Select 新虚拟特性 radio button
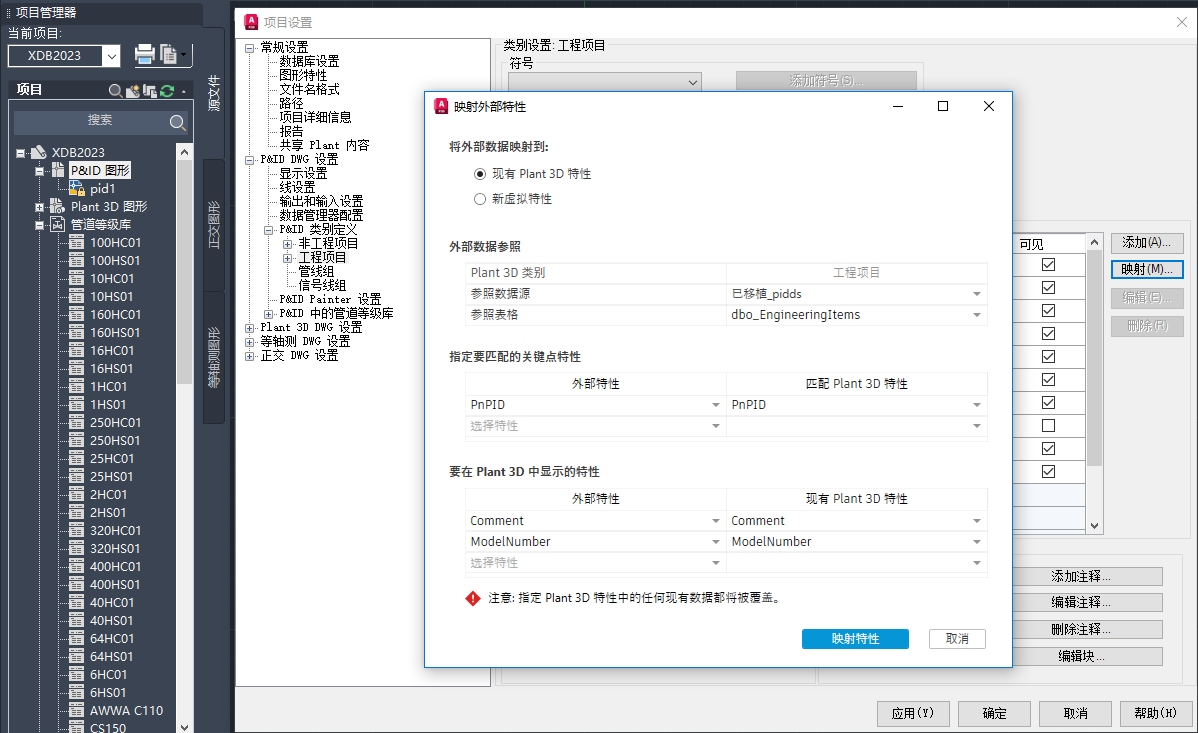Screen dimensions: 1198x733 pyautogui.click(x=480, y=199)
